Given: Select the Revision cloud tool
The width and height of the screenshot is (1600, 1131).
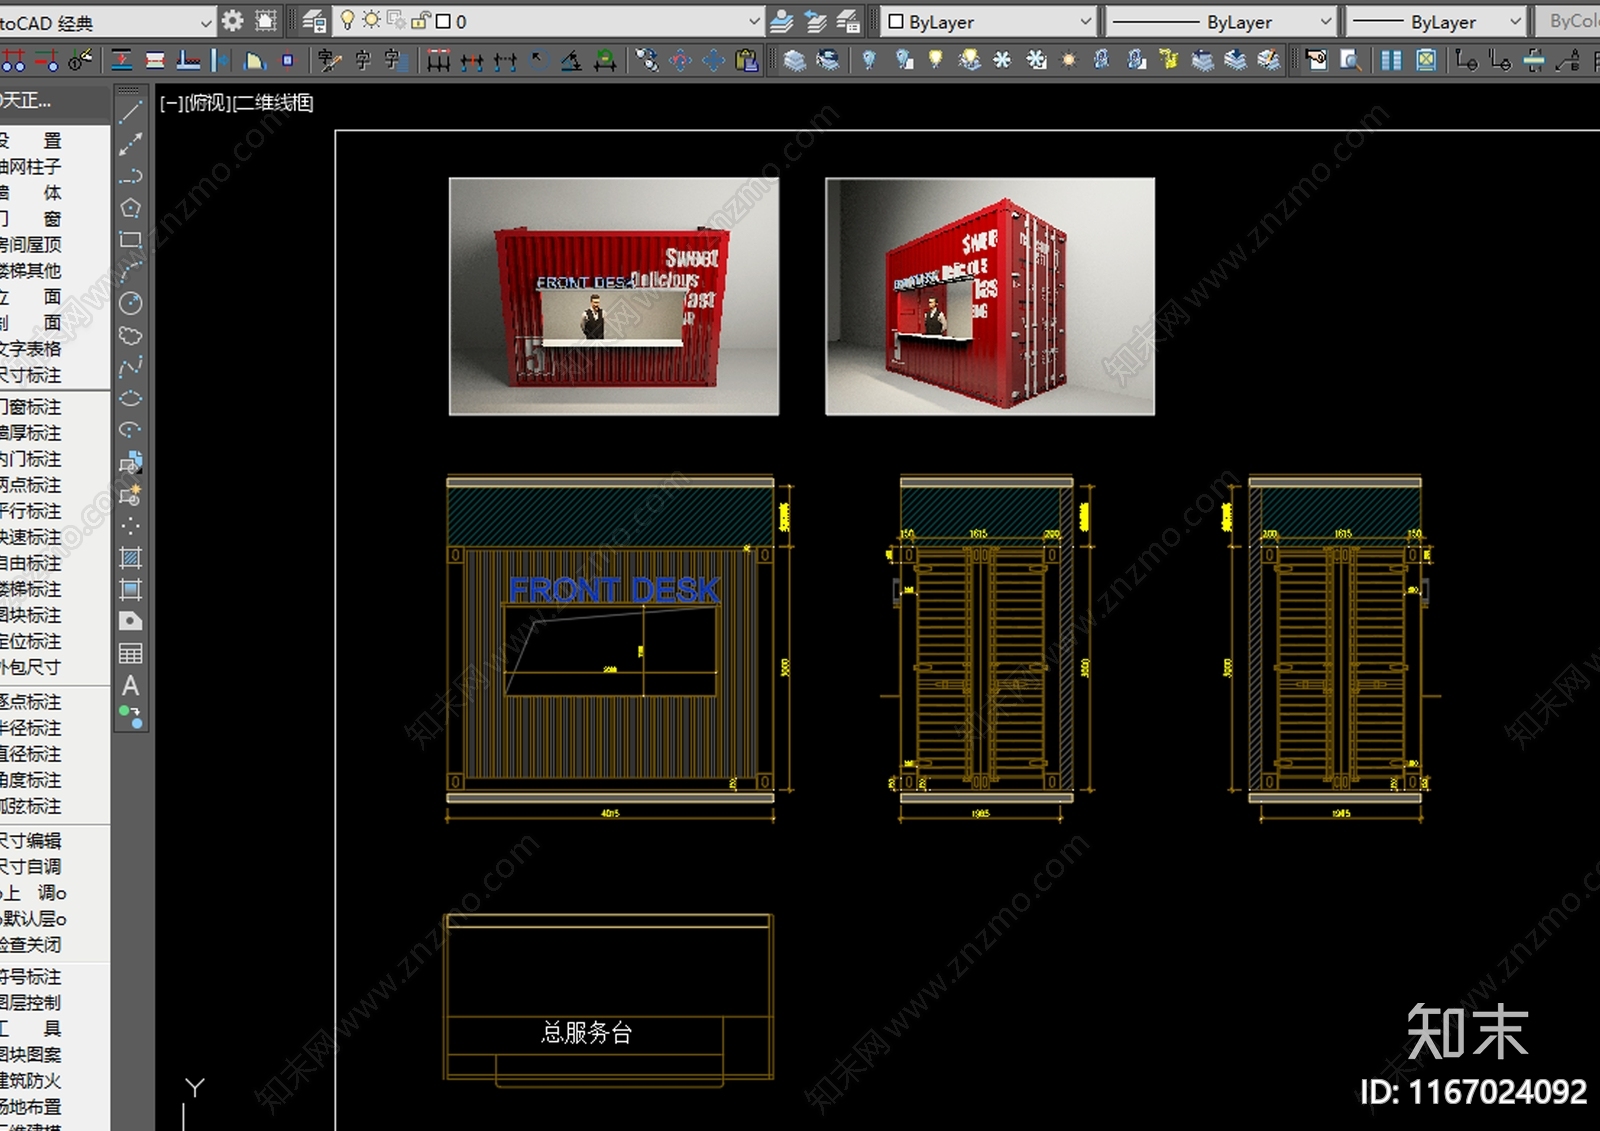Looking at the screenshot, I should click(130, 335).
